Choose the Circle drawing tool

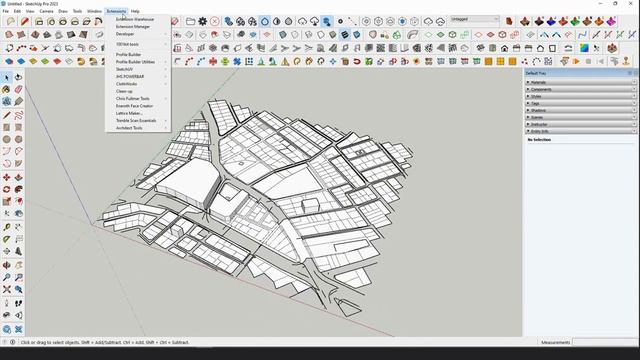pyautogui.click(x=7, y=140)
